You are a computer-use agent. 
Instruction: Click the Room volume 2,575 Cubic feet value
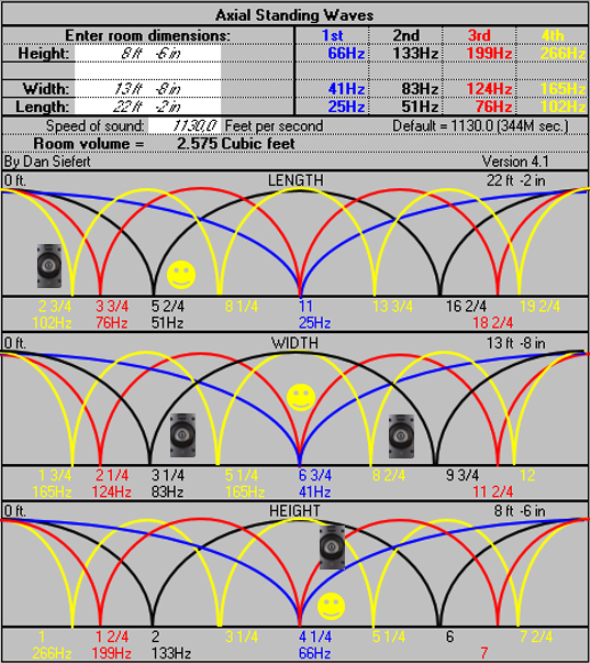236,144
